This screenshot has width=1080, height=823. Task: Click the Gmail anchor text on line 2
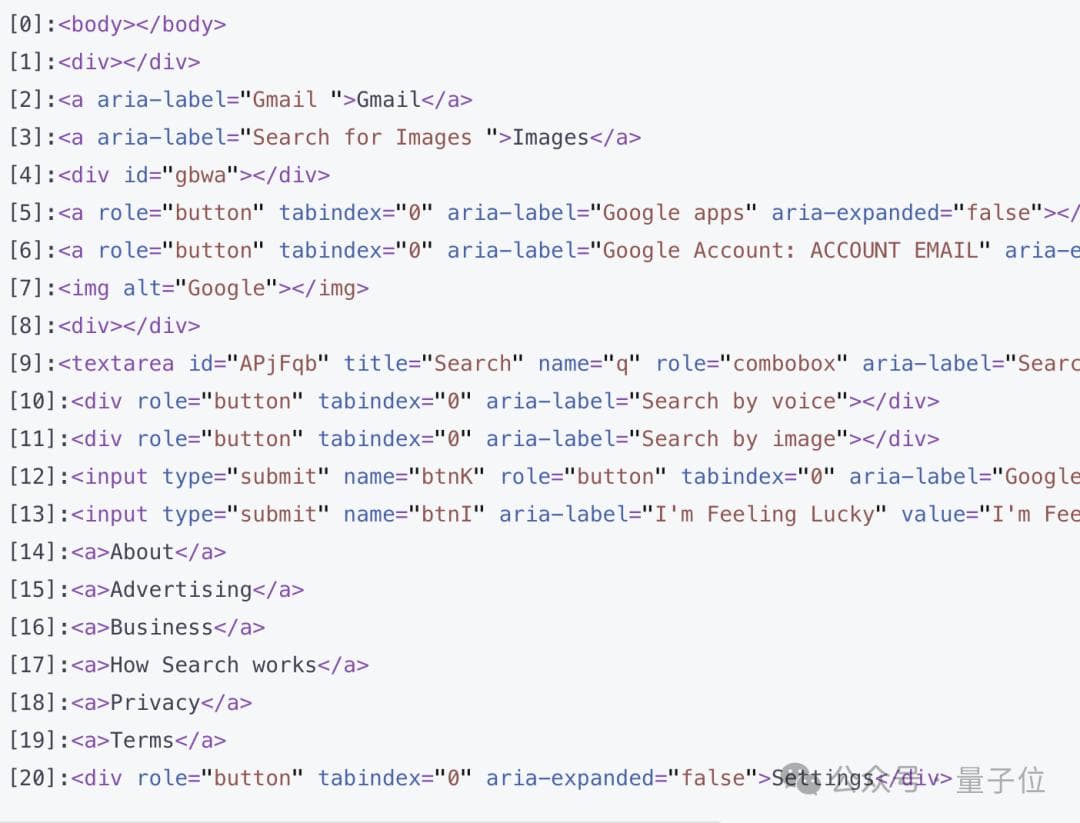point(388,100)
